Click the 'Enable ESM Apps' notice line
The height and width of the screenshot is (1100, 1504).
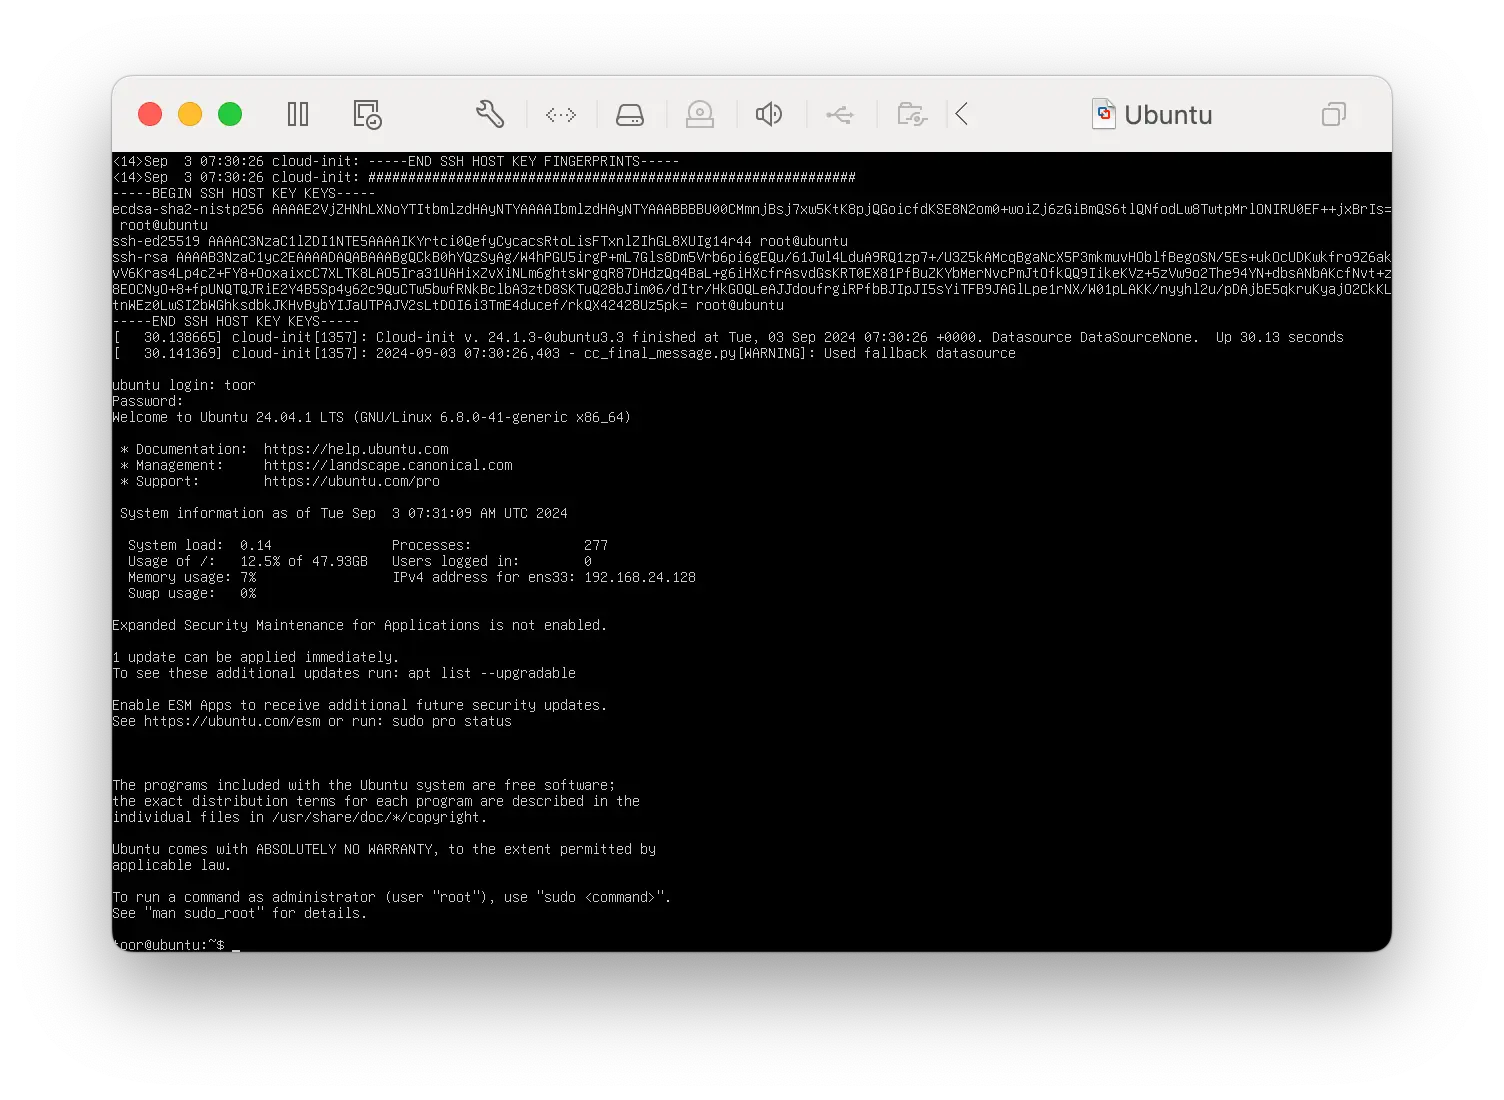360,705
